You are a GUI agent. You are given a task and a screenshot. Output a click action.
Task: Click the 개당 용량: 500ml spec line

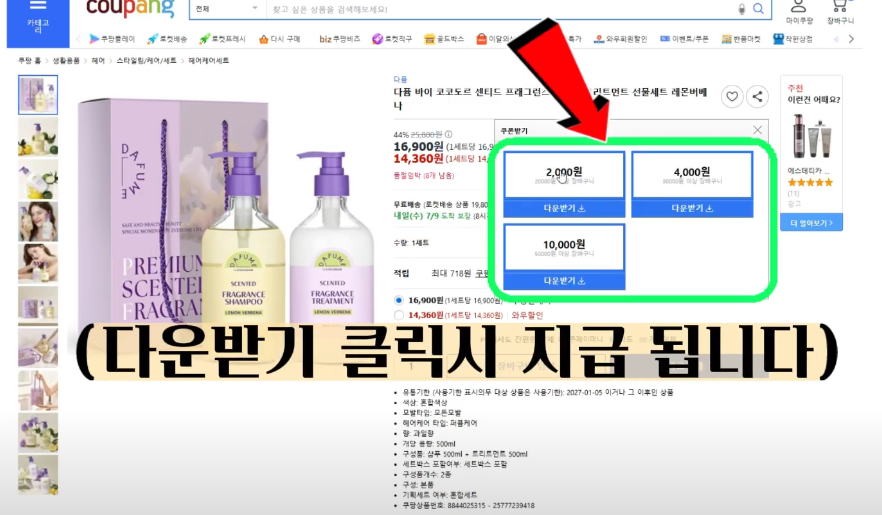(x=429, y=444)
